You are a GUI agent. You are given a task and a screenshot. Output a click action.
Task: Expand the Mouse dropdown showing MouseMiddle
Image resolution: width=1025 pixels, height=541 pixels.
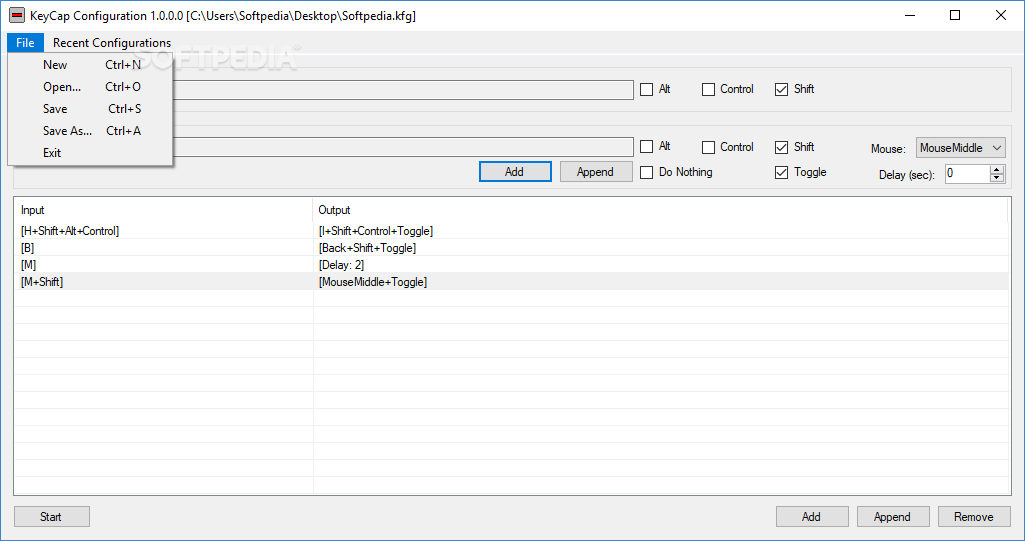(960, 148)
